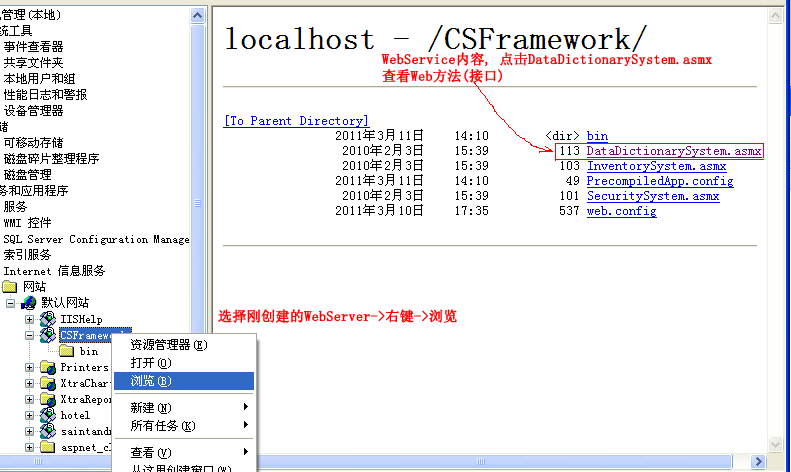This screenshot has height=472, width=791.
Task: Click the Printers virtual folder icon
Action: [47, 367]
